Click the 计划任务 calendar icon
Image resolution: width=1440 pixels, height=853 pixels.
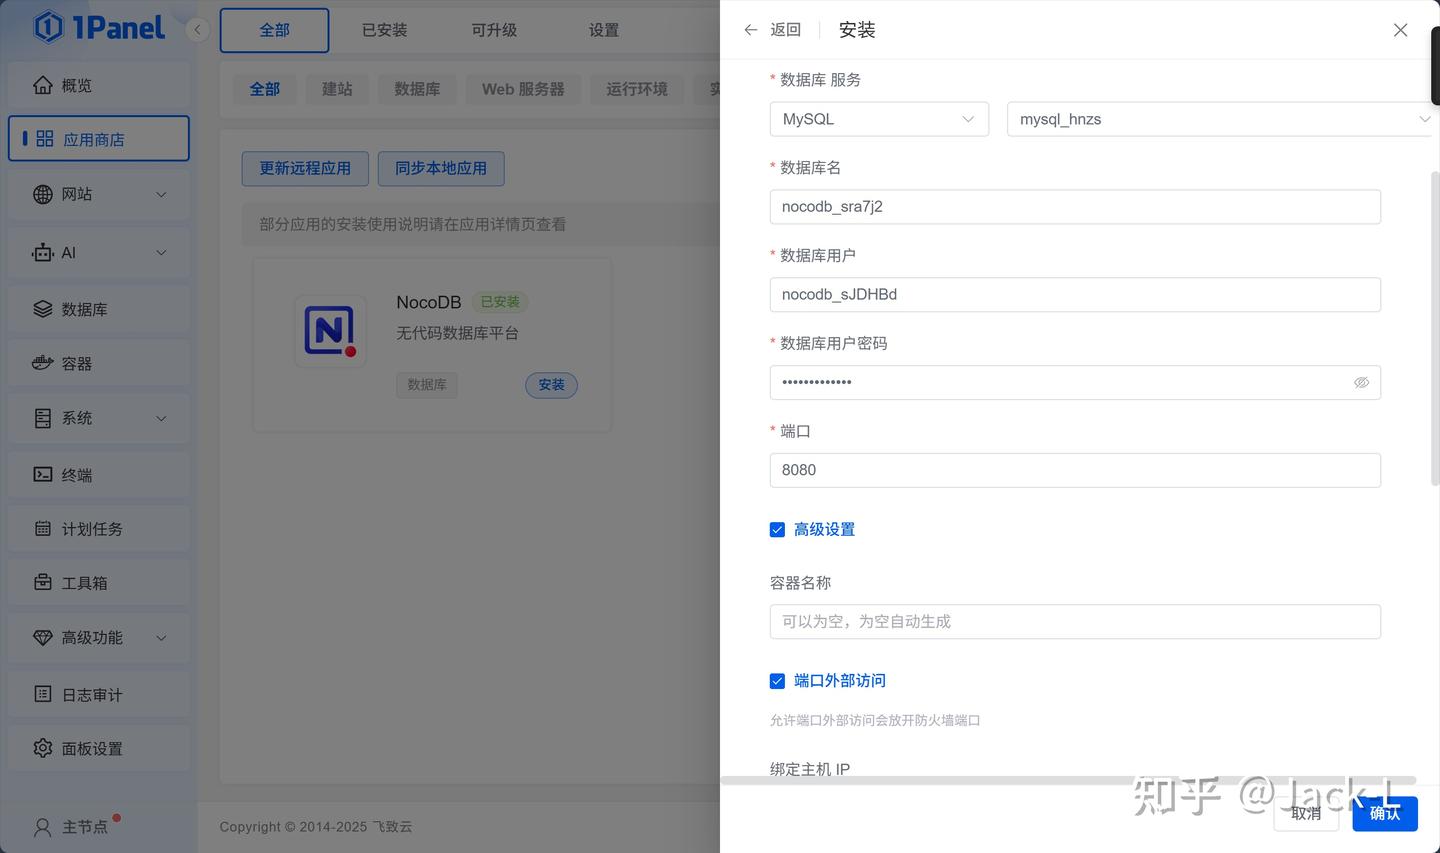tap(43, 528)
